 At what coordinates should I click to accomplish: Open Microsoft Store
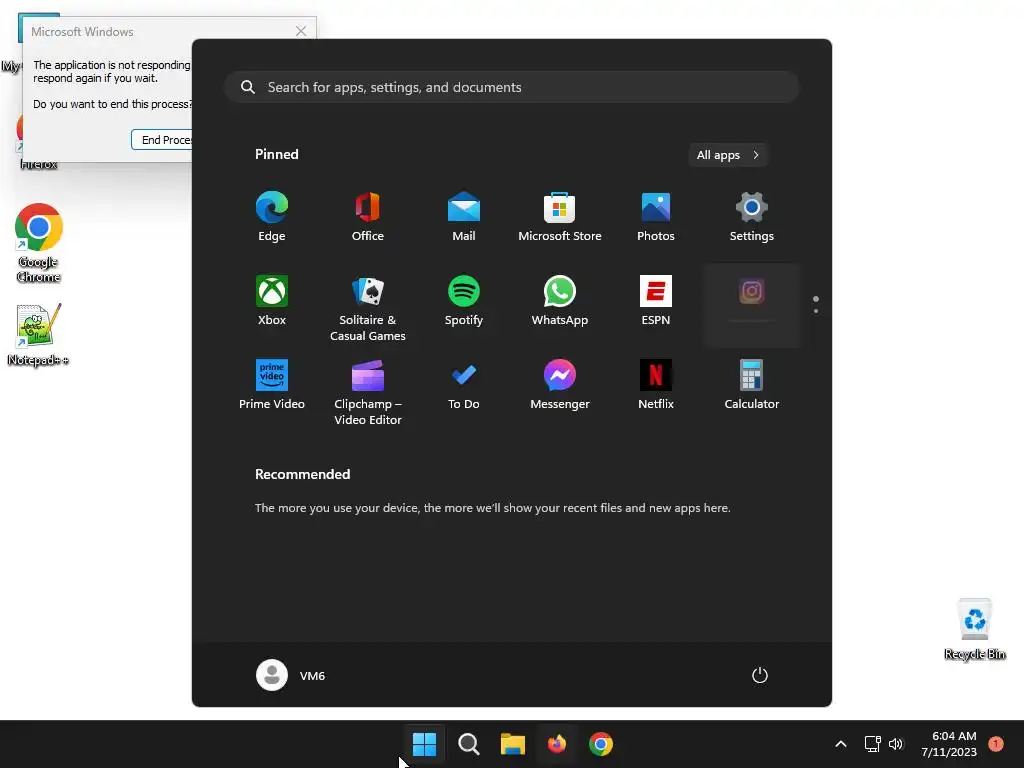point(560,217)
